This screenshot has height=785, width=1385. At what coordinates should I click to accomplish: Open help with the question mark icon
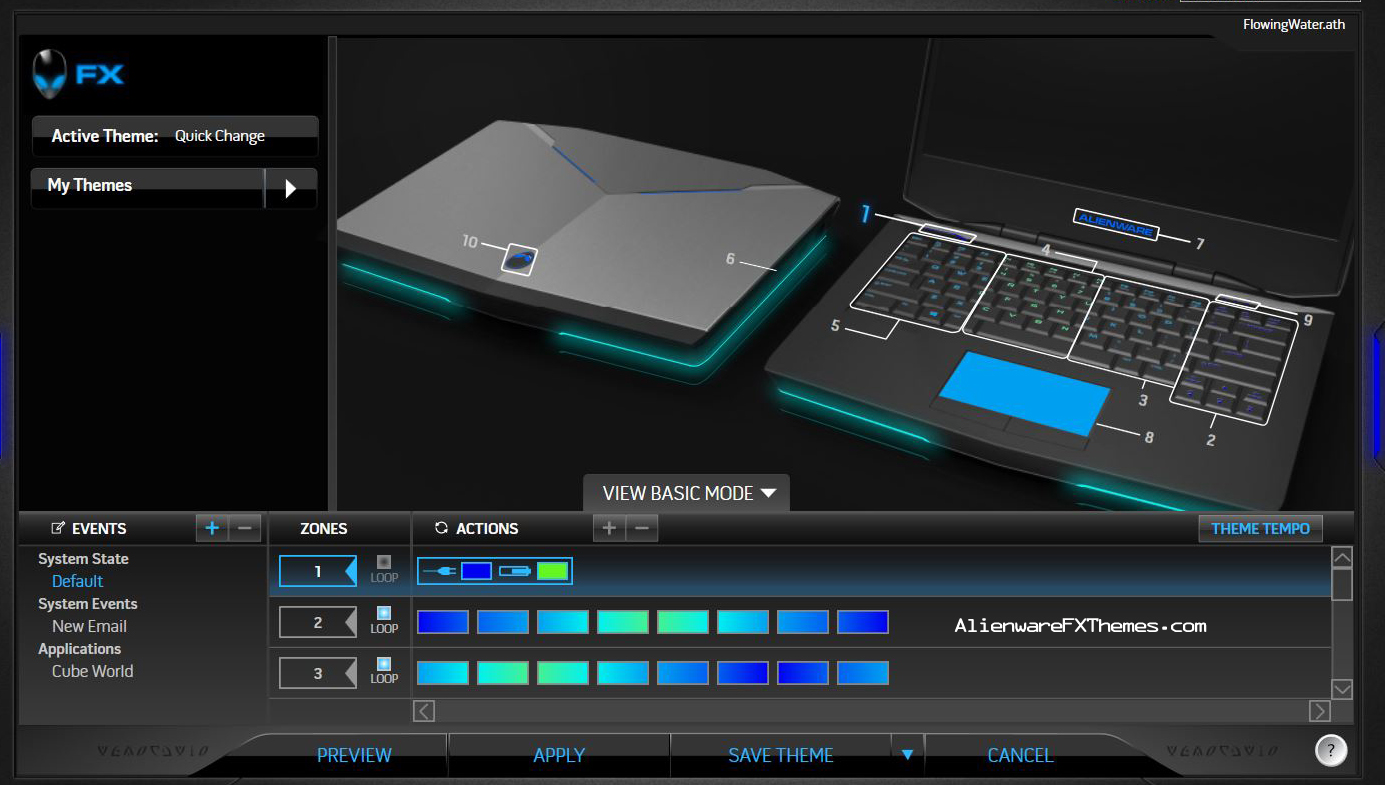point(1331,750)
